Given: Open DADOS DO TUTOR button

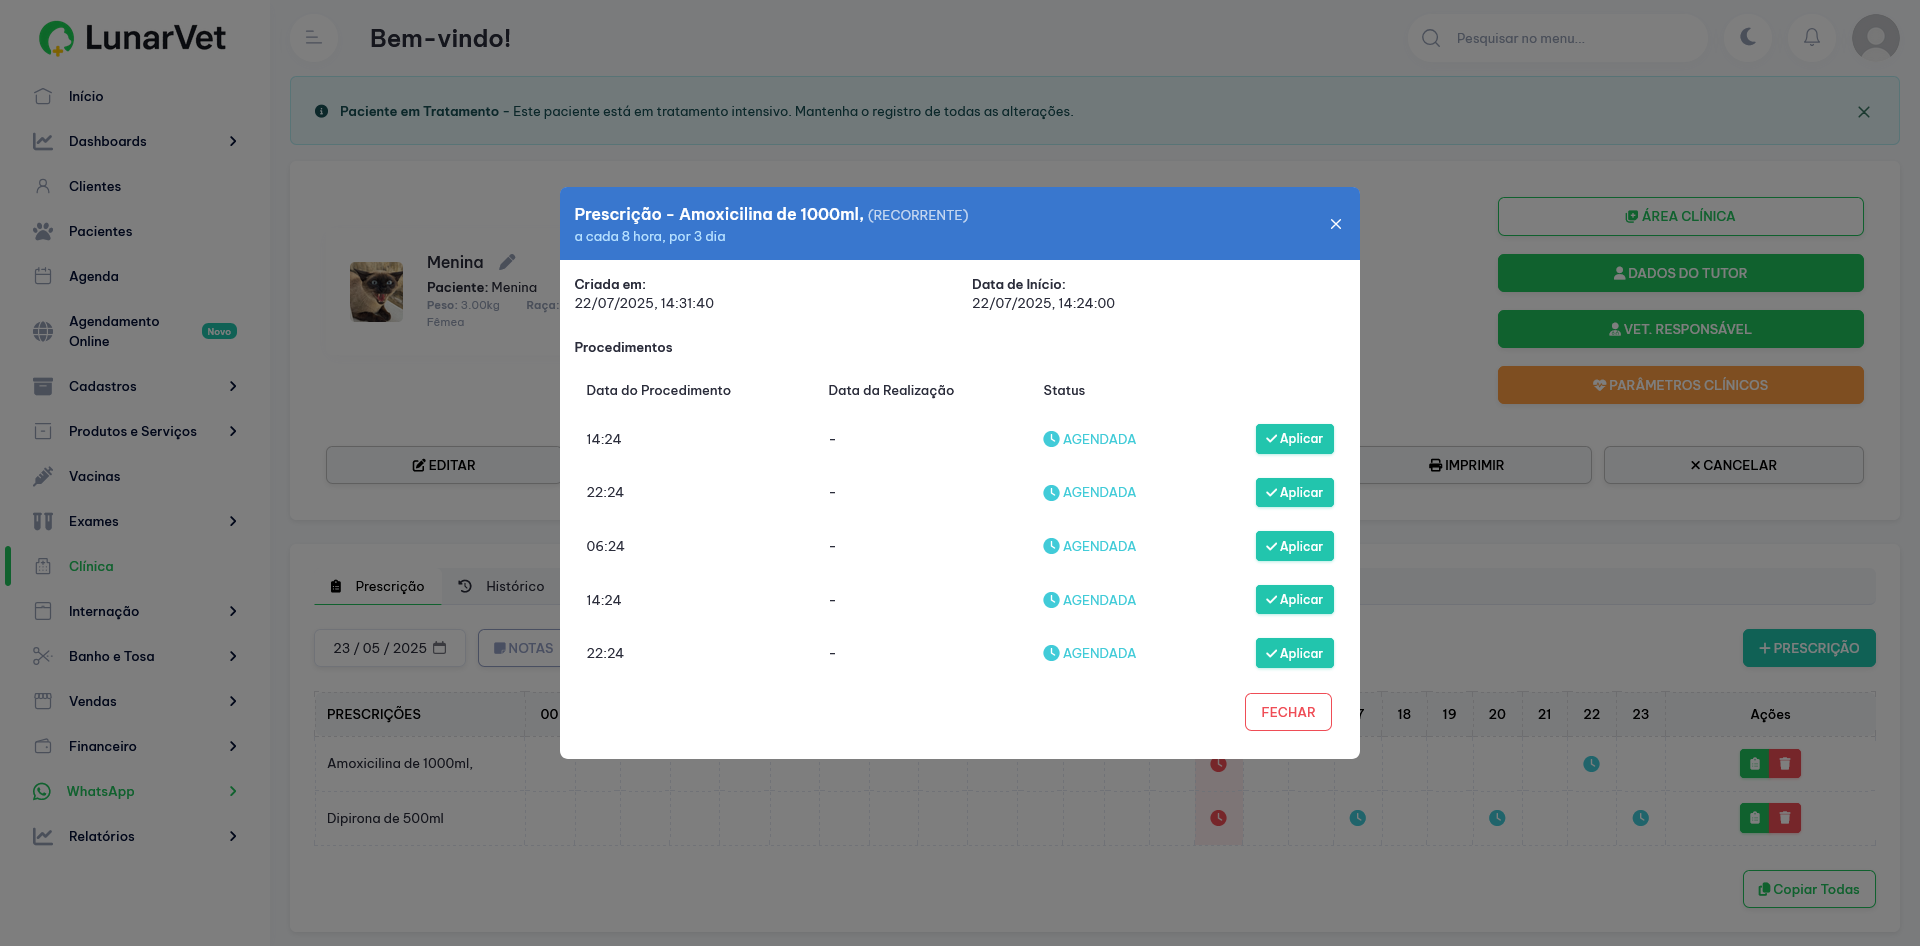Looking at the screenshot, I should point(1680,273).
